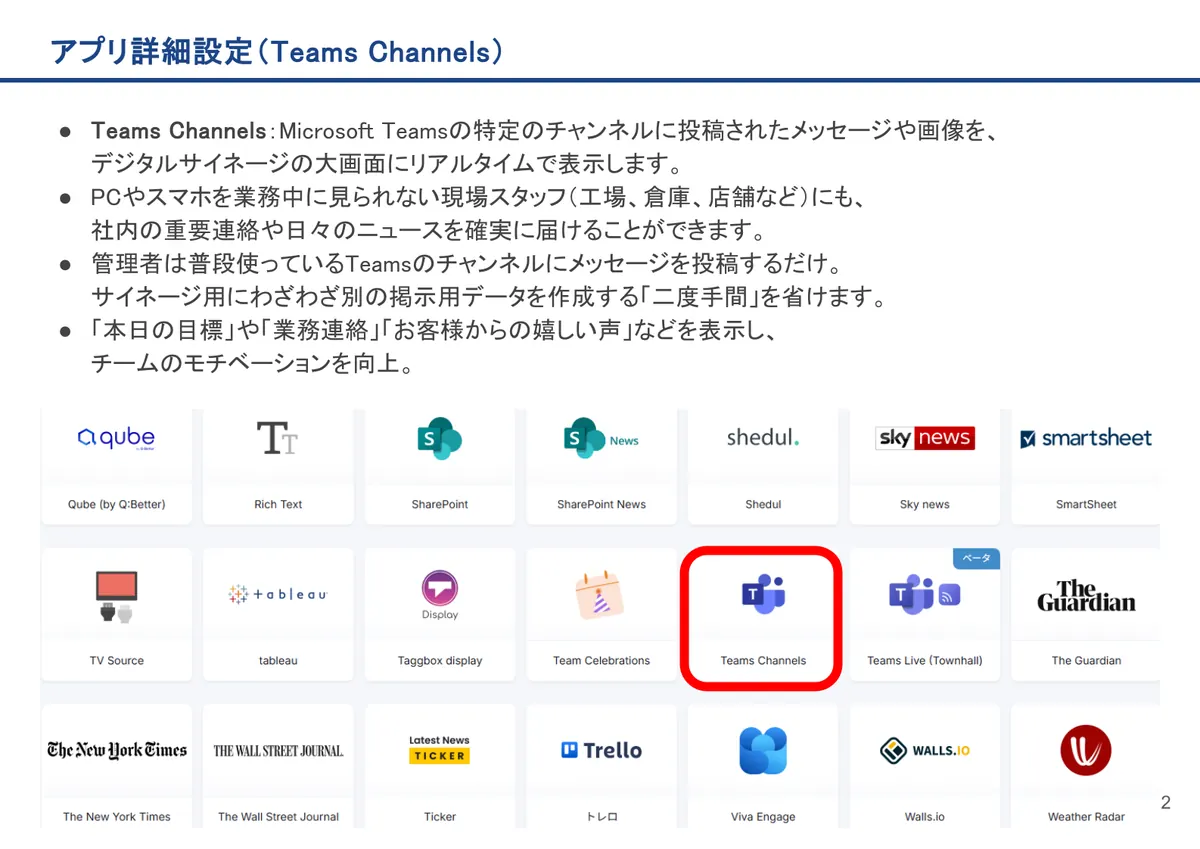Choose the Shedul app logo
The height and width of the screenshot is (849, 1200).
pos(763,438)
